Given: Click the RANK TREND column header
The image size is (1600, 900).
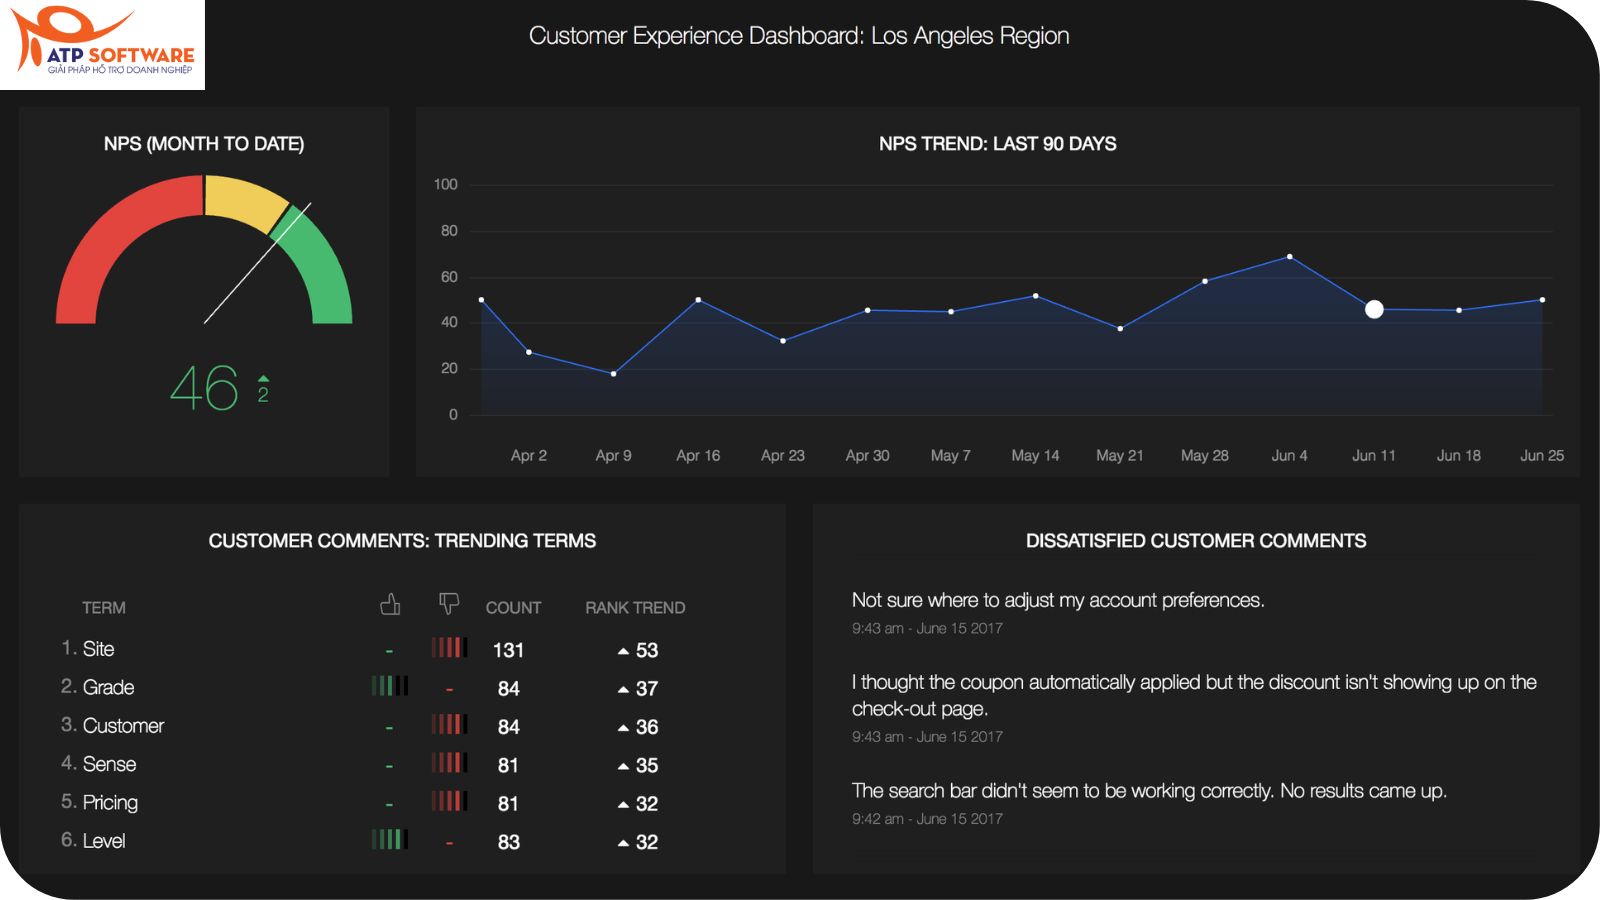Looking at the screenshot, I should click(635, 608).
